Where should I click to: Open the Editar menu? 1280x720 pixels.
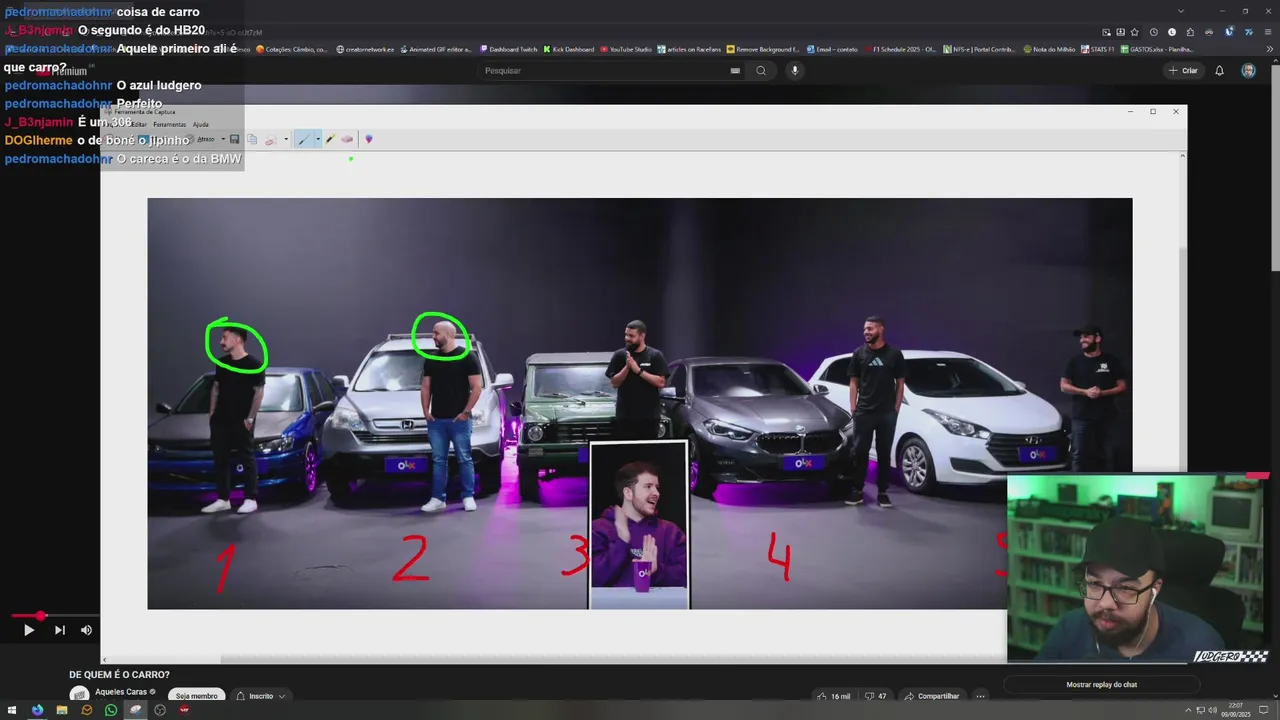(140, 124)
